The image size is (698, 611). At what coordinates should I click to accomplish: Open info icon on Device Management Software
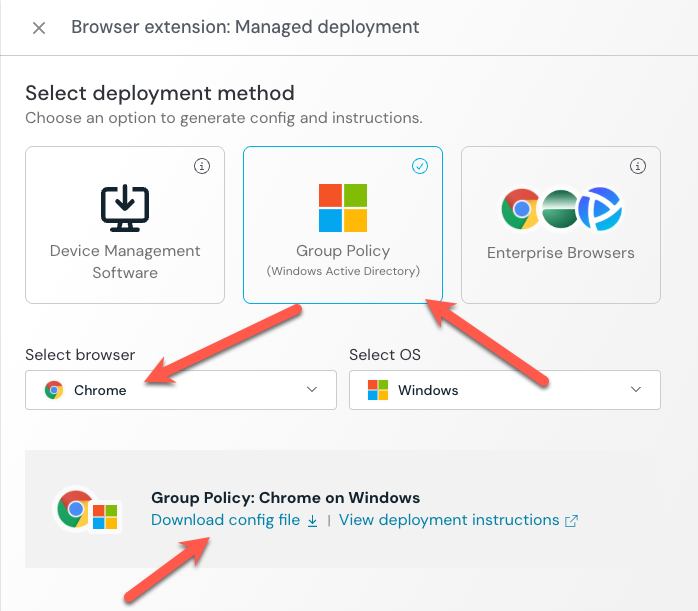coord(202,166)
